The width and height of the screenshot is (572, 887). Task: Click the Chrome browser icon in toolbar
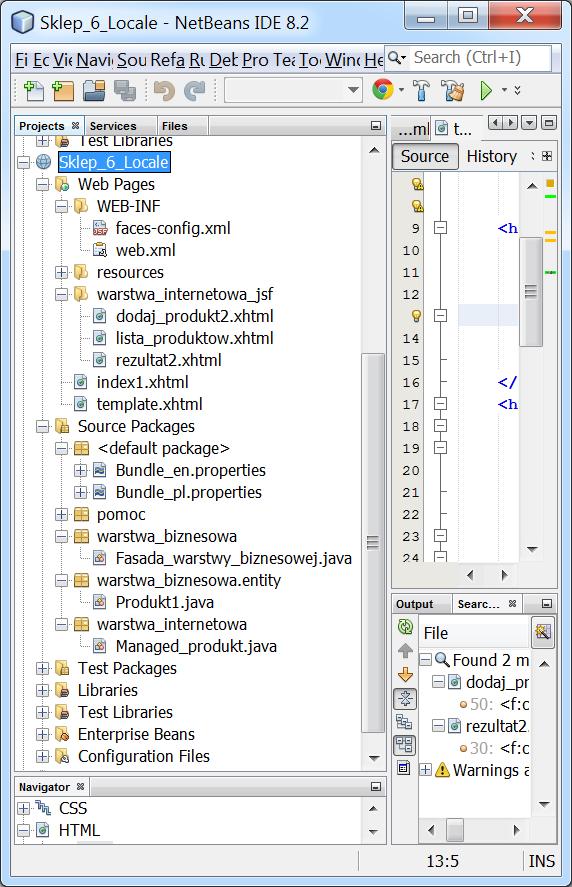click(382, 90)
